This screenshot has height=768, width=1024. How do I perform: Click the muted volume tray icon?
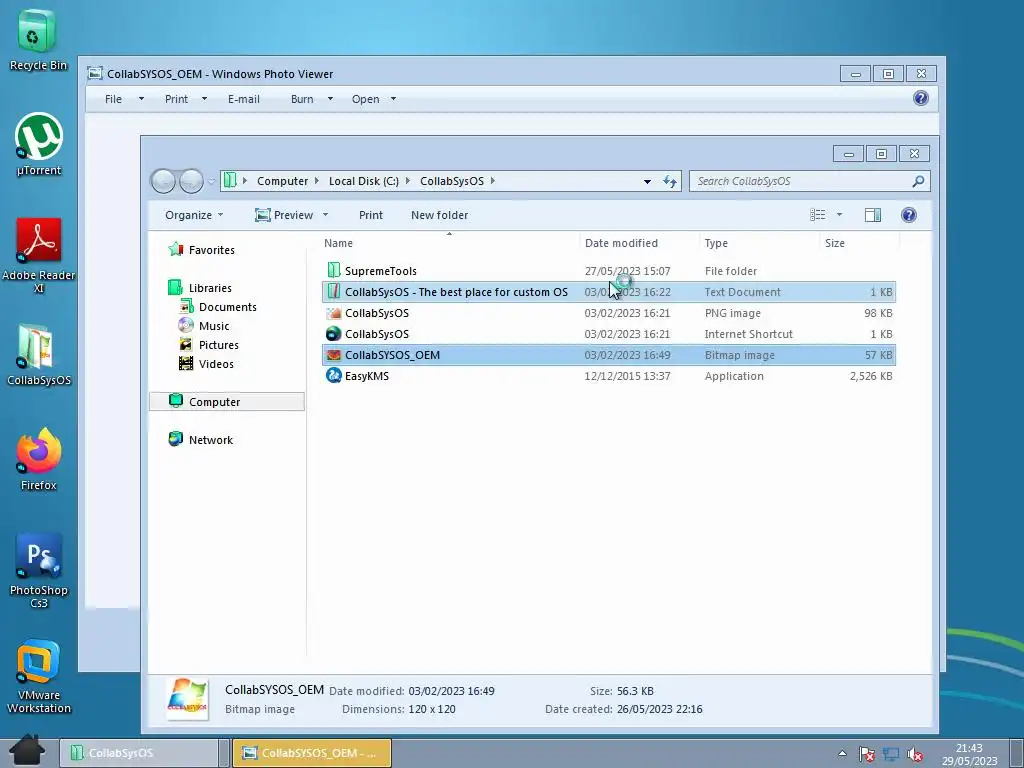(x=915, y=754)
